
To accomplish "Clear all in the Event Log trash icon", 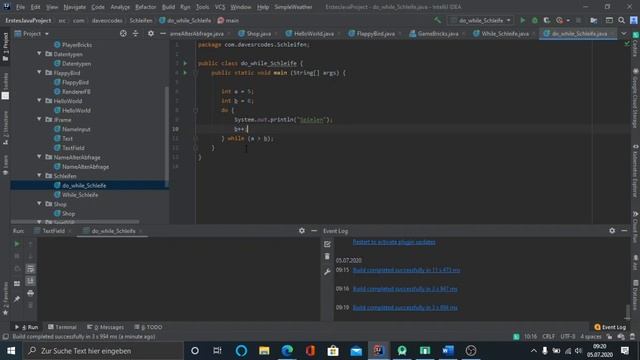I will [x=327, y=256].
